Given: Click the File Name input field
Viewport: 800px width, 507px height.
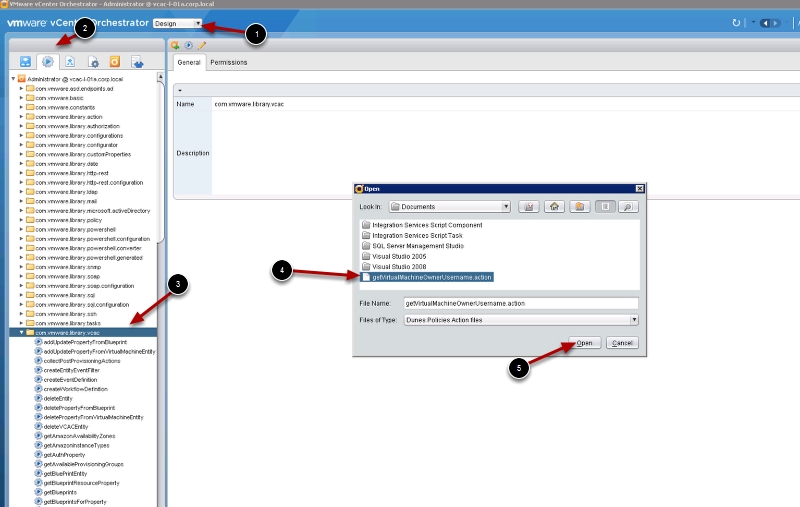Looking at the screenshot, I should tap(519, 302).
